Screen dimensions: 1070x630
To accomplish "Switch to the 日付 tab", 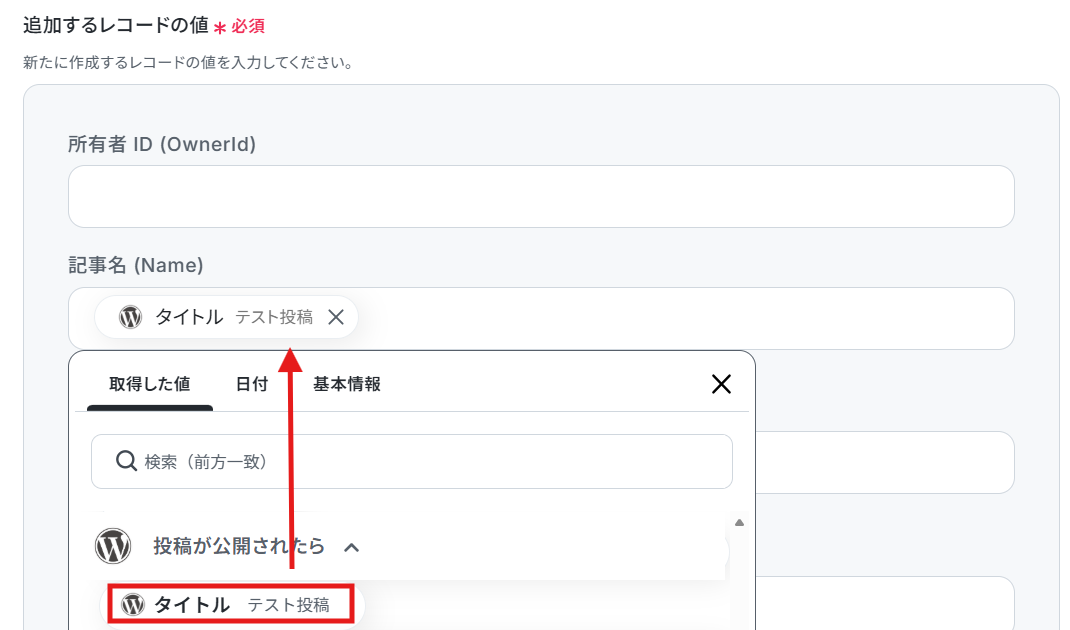I will pos(252,384).
